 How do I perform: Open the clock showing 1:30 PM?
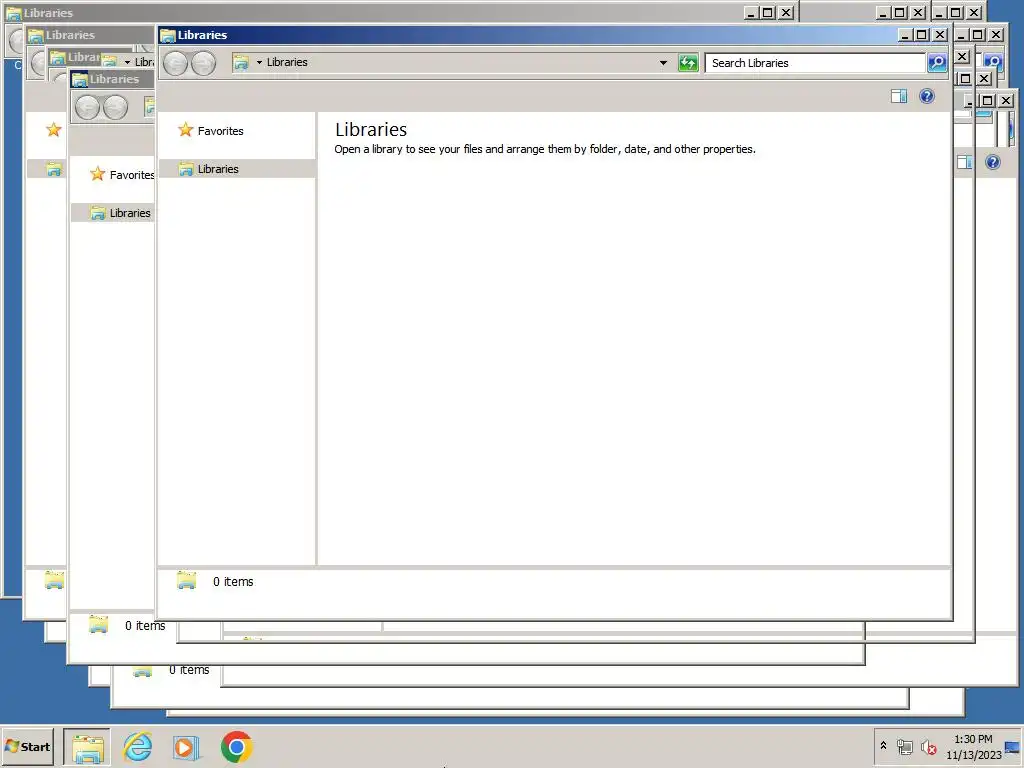973,746
